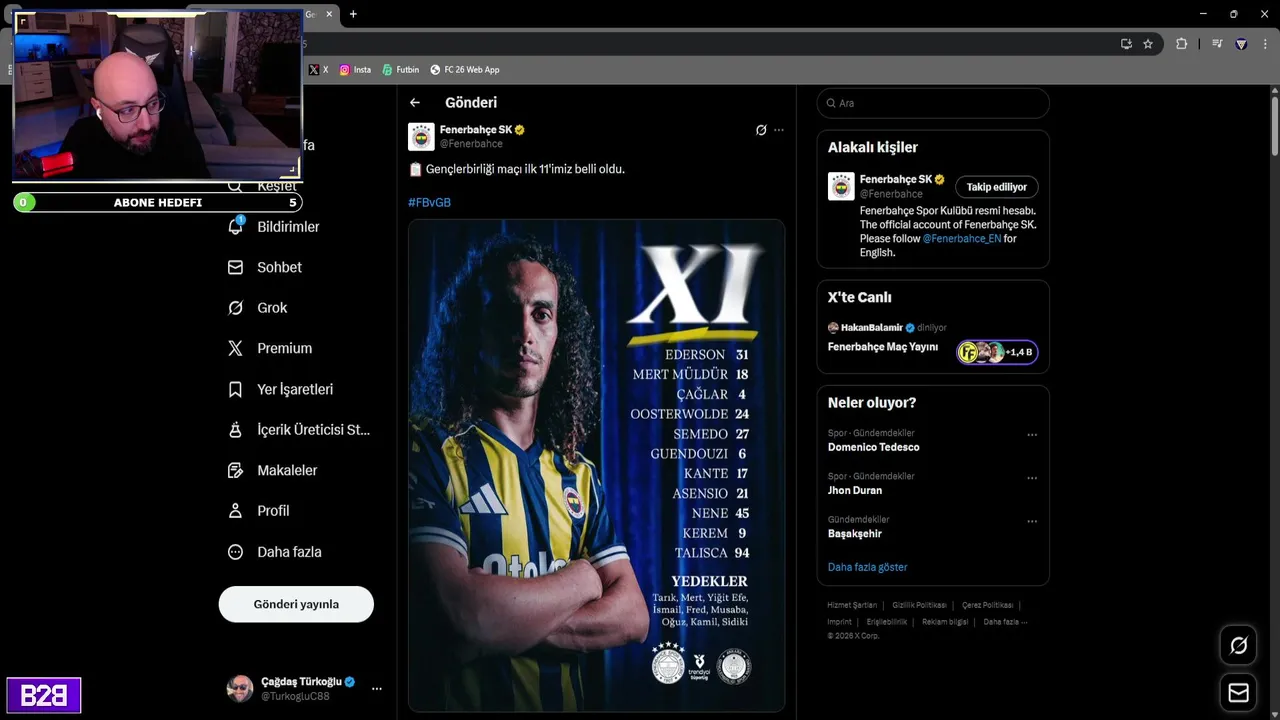Open account menu for Çağdaş Türkoğlu
Viewport: 1280px width, 720px height.
(377, 689)
